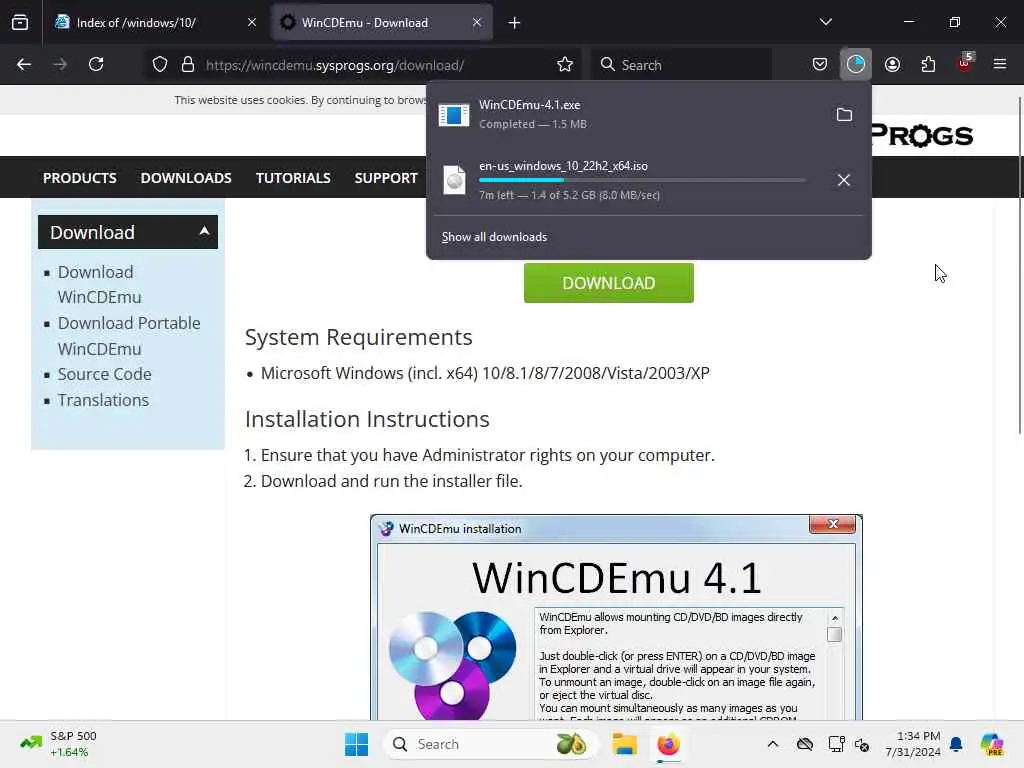Click 'Installation Instructions' heading text
1024x768 pixels.
(x=367, y=419)
